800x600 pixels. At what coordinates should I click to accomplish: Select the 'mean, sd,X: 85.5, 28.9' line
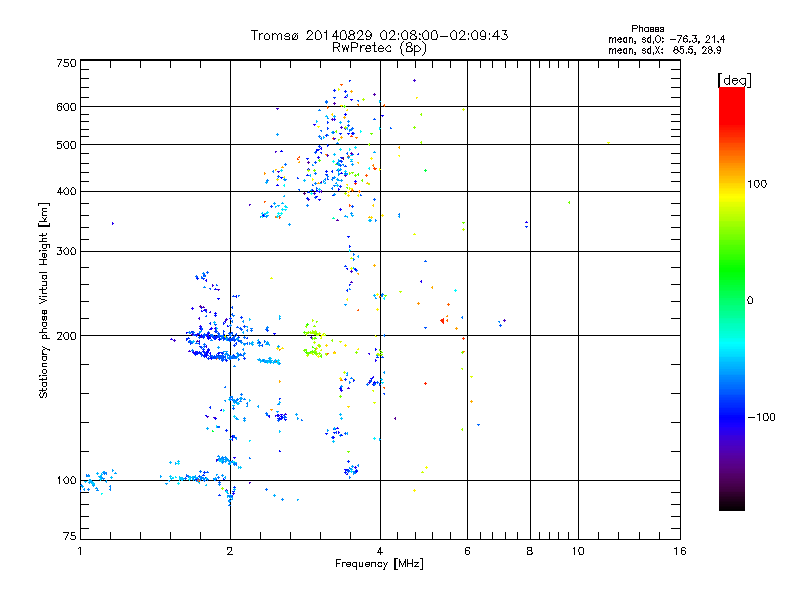tap(664, 50)
